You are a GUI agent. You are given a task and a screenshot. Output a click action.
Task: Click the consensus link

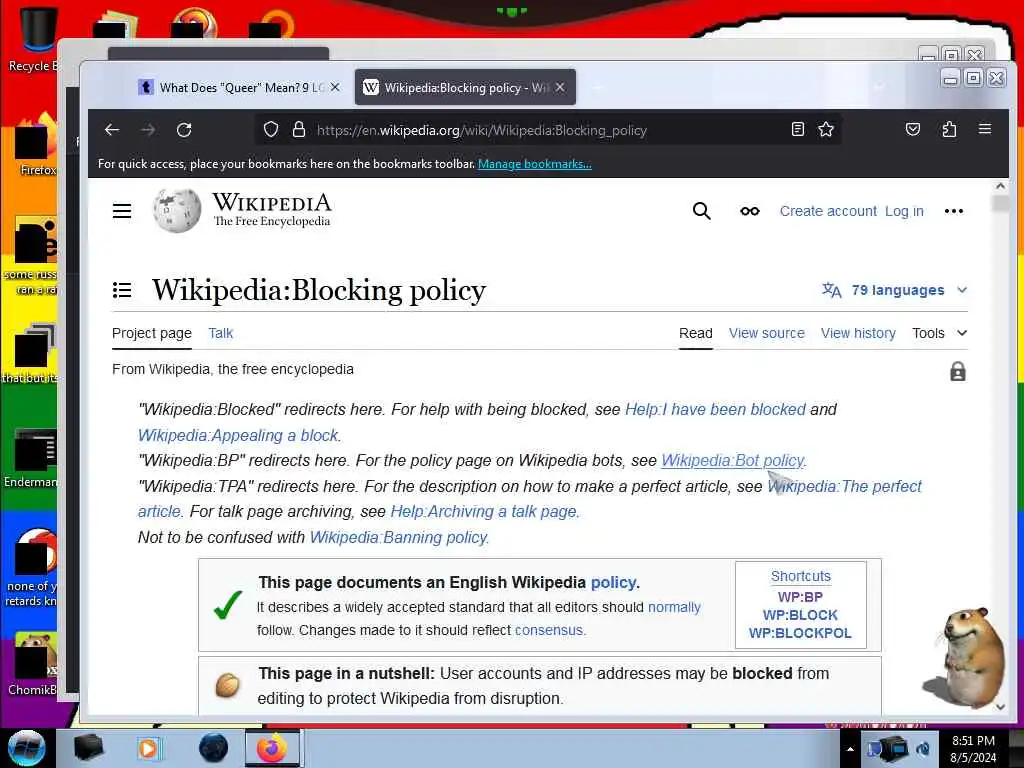(x=549, y=630)
